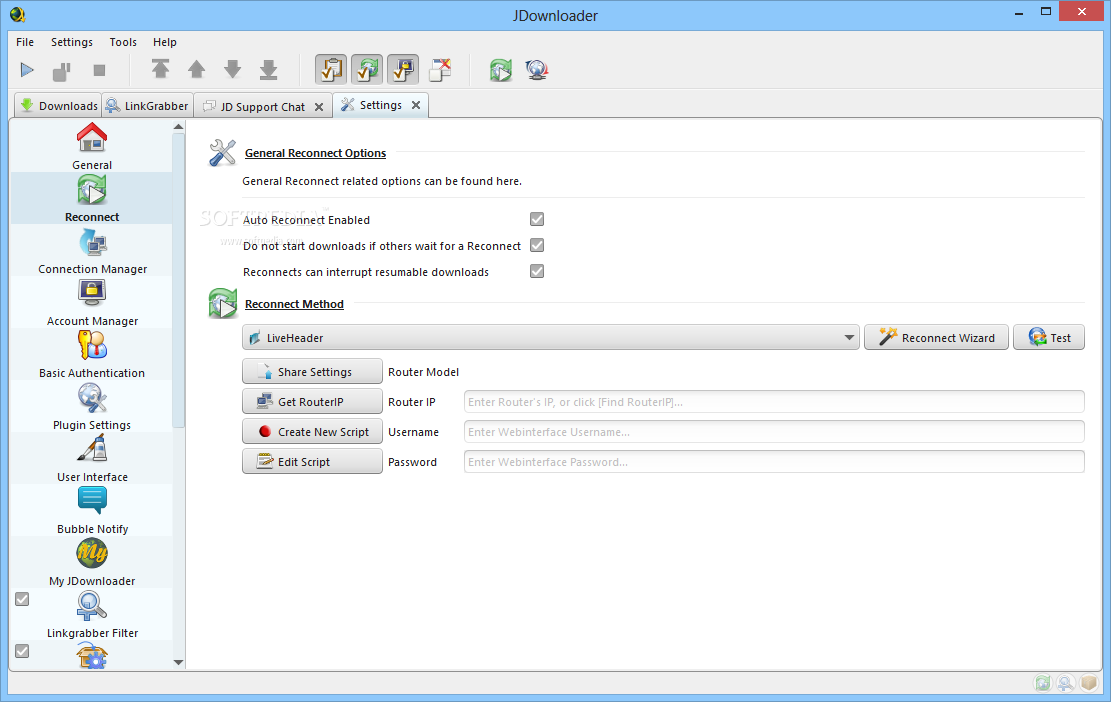Move selection up arrow icon
Viewport: 1111px width, 702px height.
click(196, 69)
